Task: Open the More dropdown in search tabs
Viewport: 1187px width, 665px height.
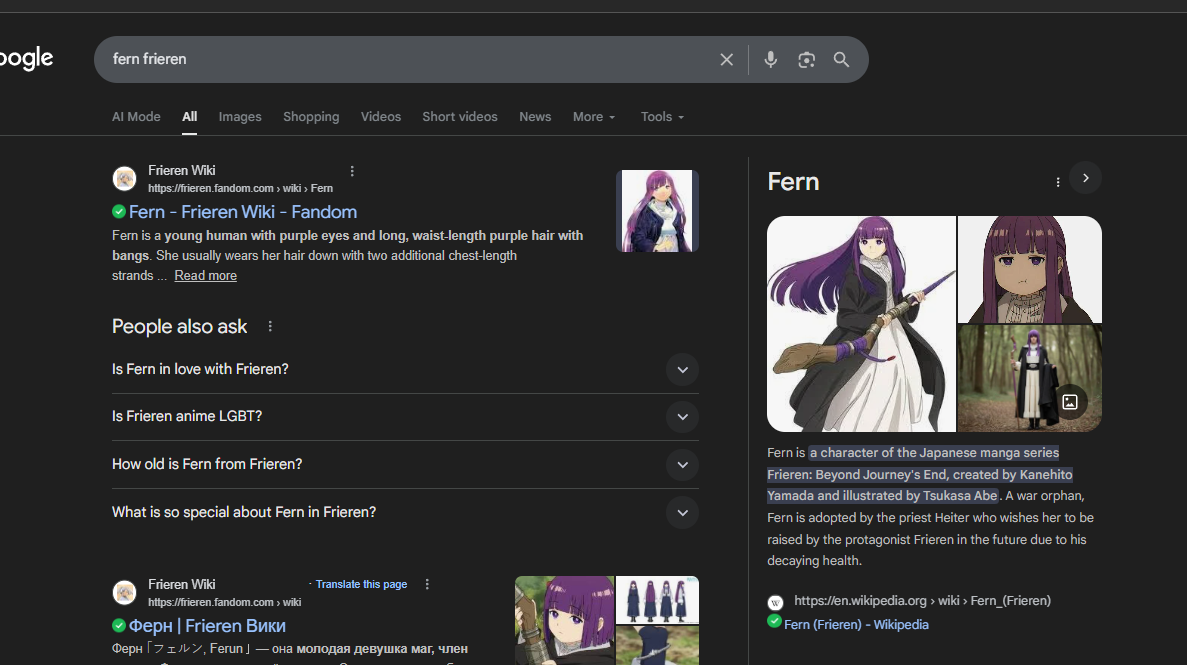Action: [x=594, y=117]
